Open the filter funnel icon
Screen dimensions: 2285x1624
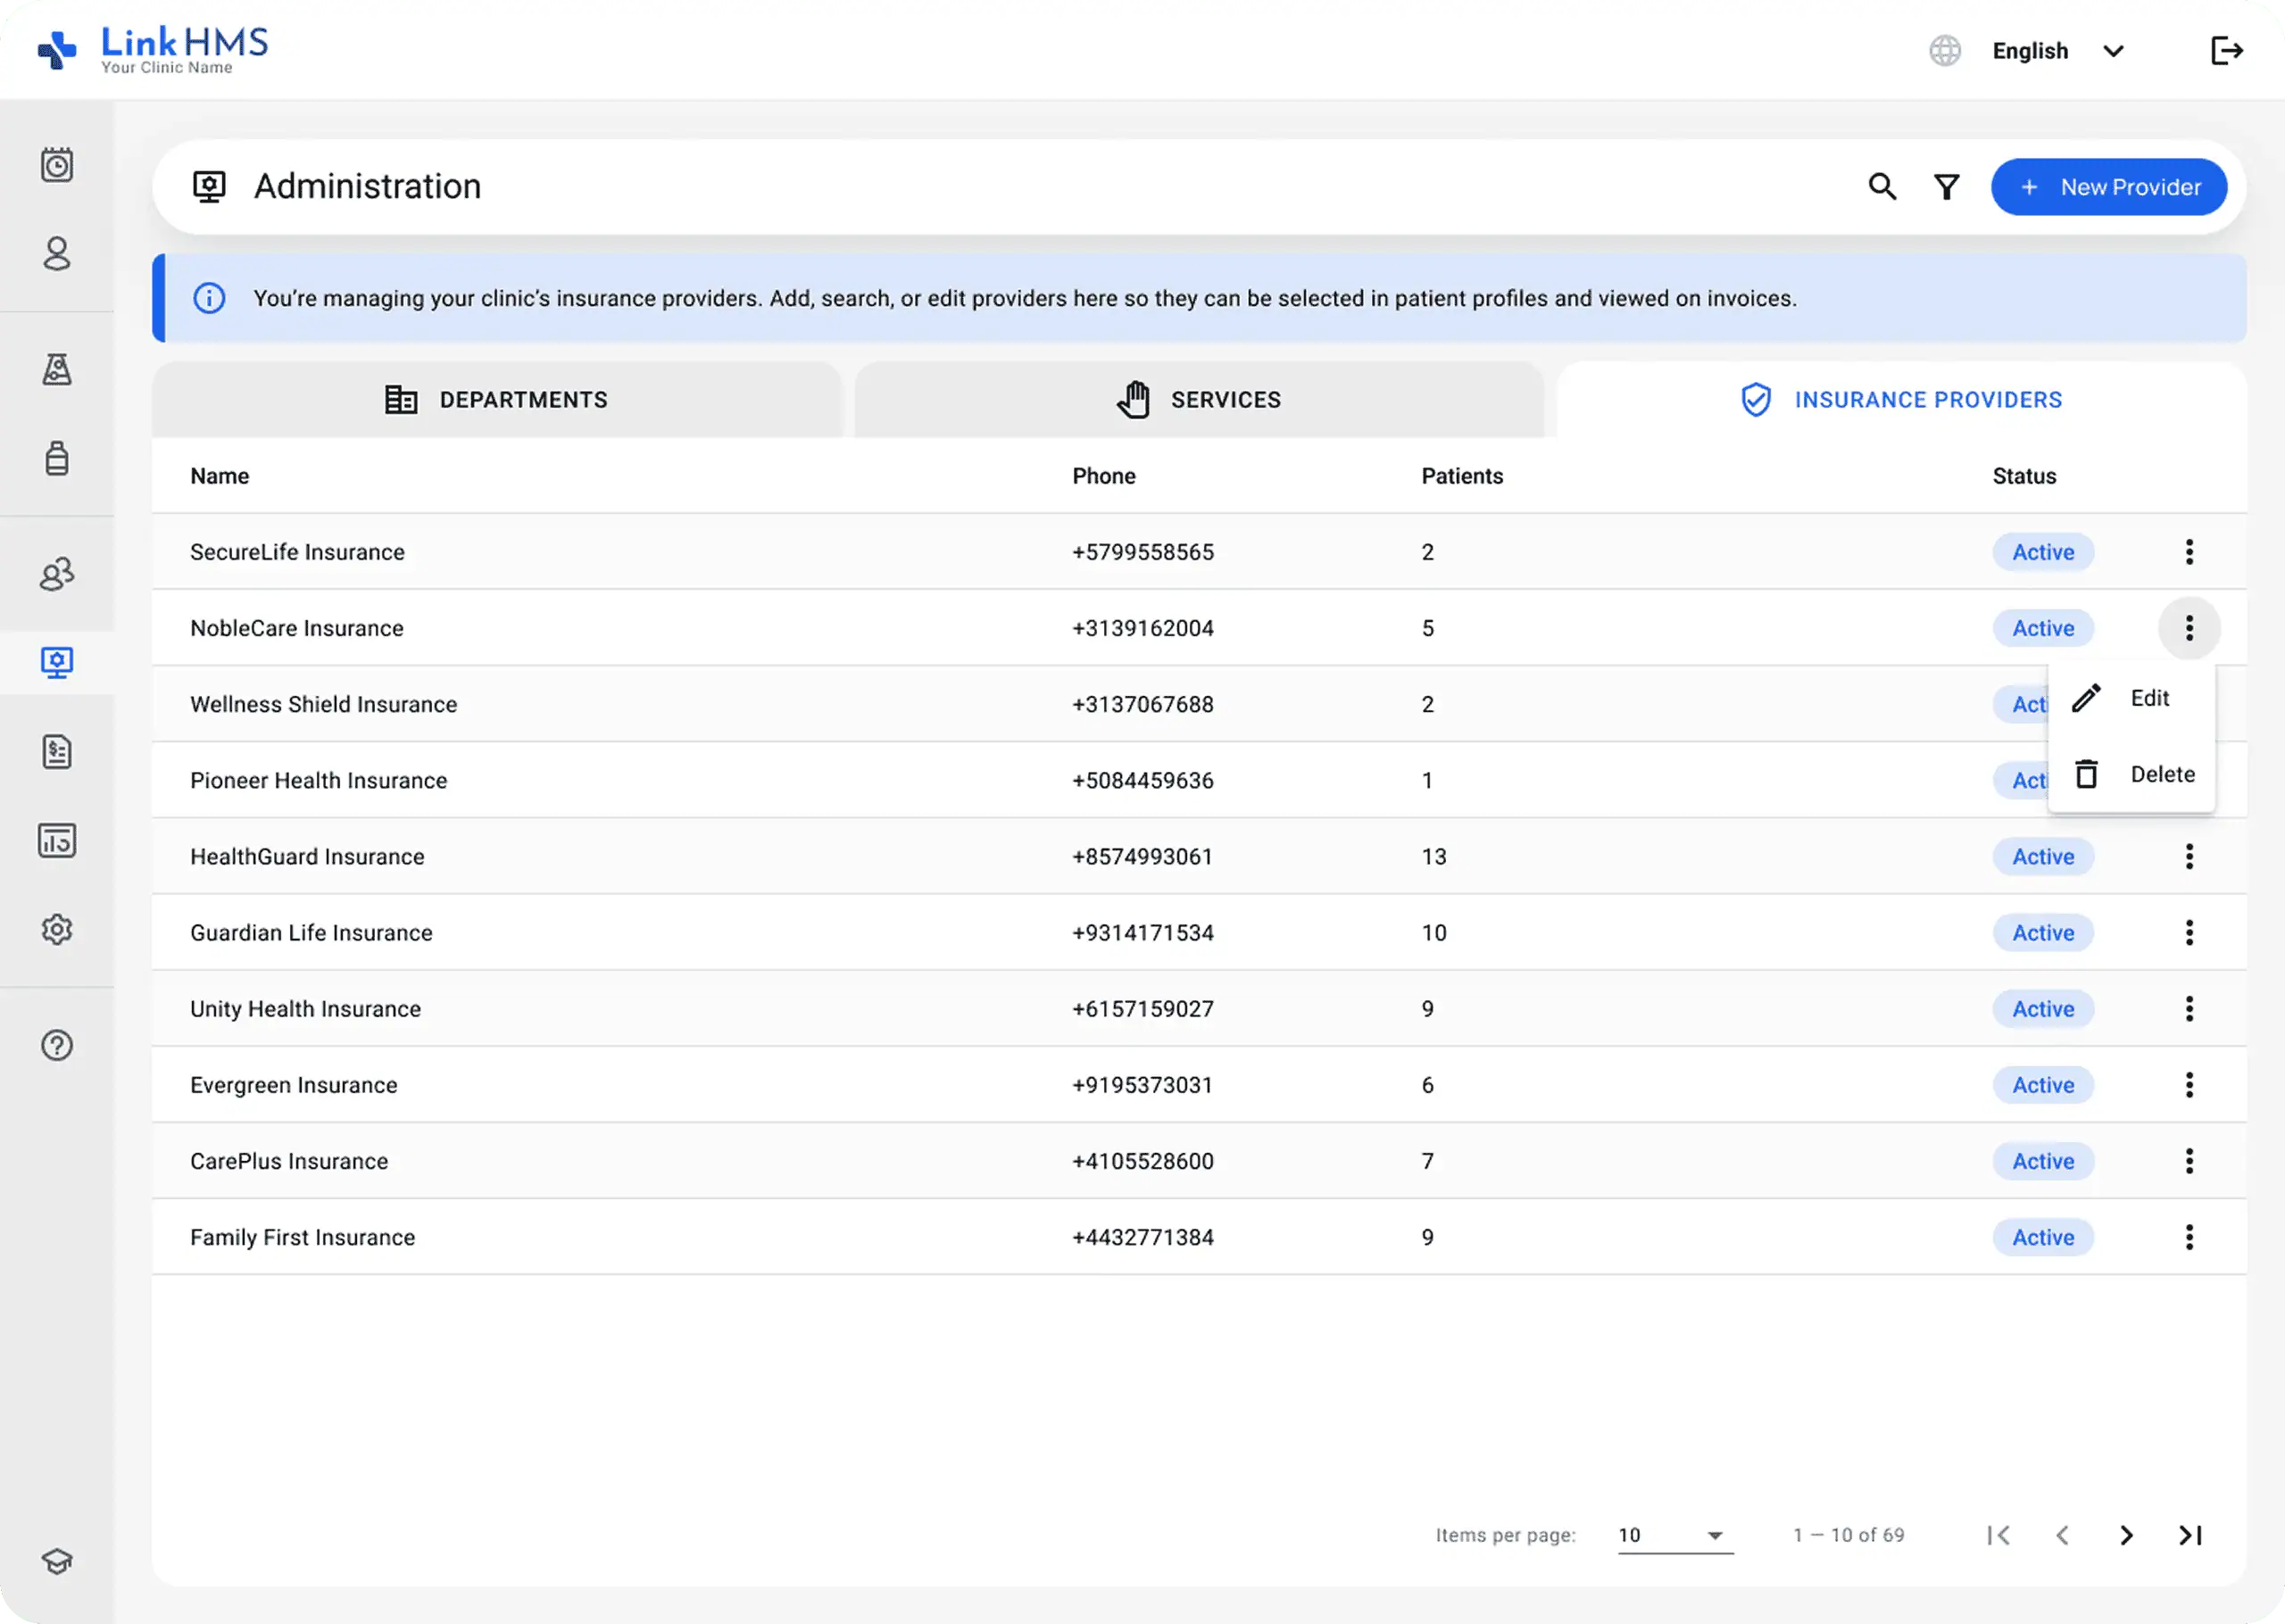click(x=1946, y=187)
